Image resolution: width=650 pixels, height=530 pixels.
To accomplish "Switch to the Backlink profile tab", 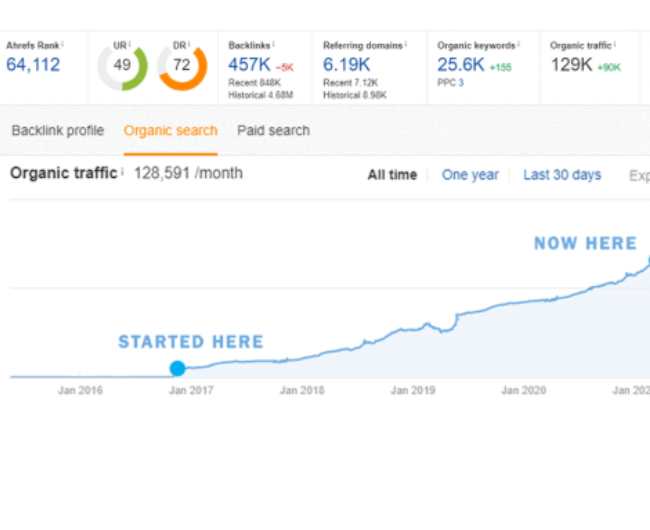I will pyautogui.click(x=57, y=130).
